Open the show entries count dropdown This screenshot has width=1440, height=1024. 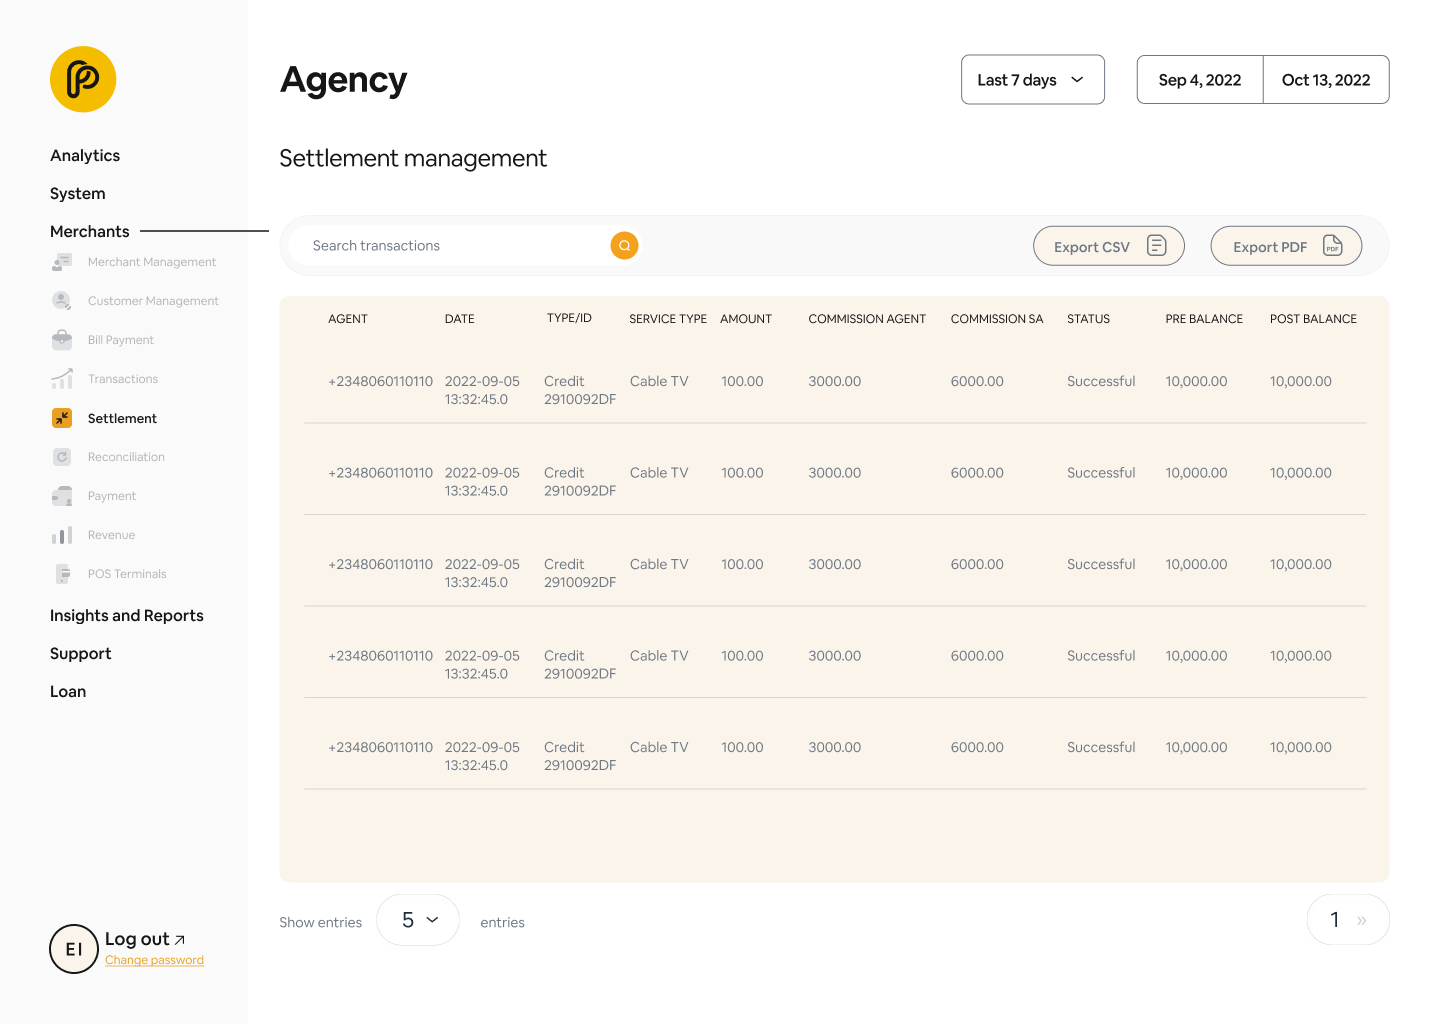click(x=418, y=920)
